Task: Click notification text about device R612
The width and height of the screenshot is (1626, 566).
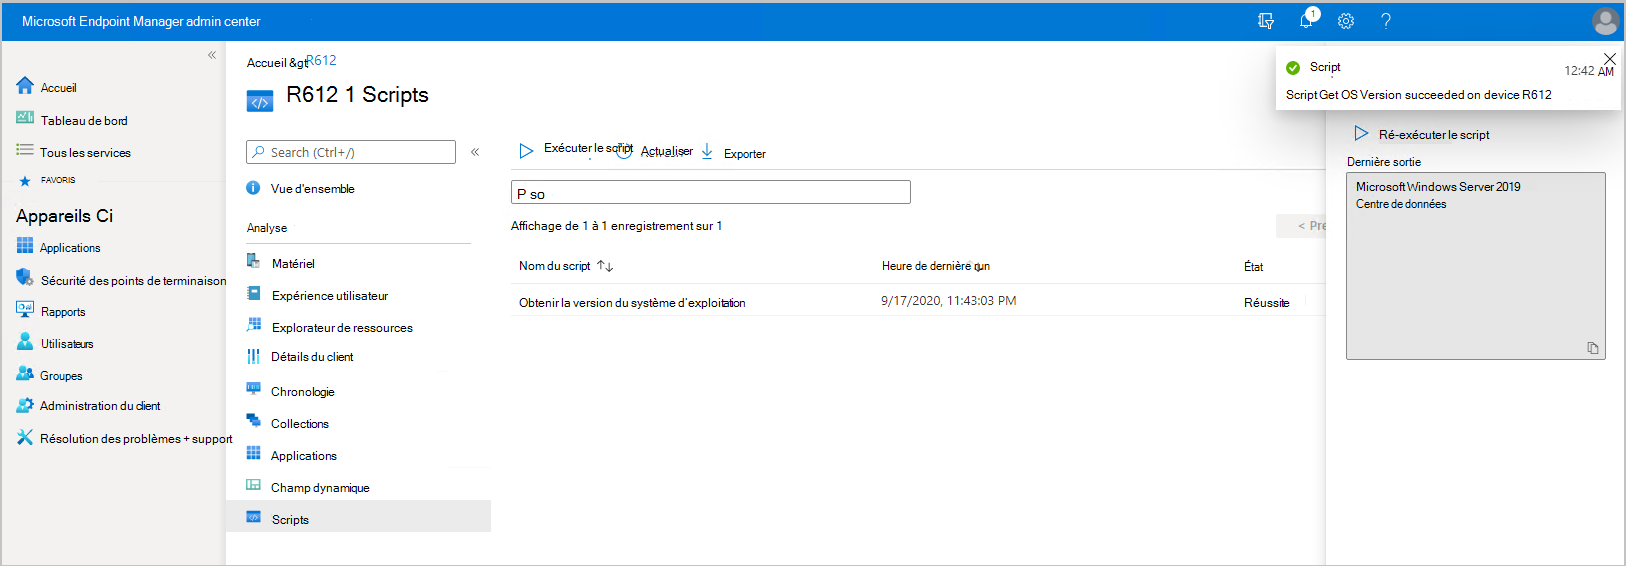Action: [x=1418, y=95]
